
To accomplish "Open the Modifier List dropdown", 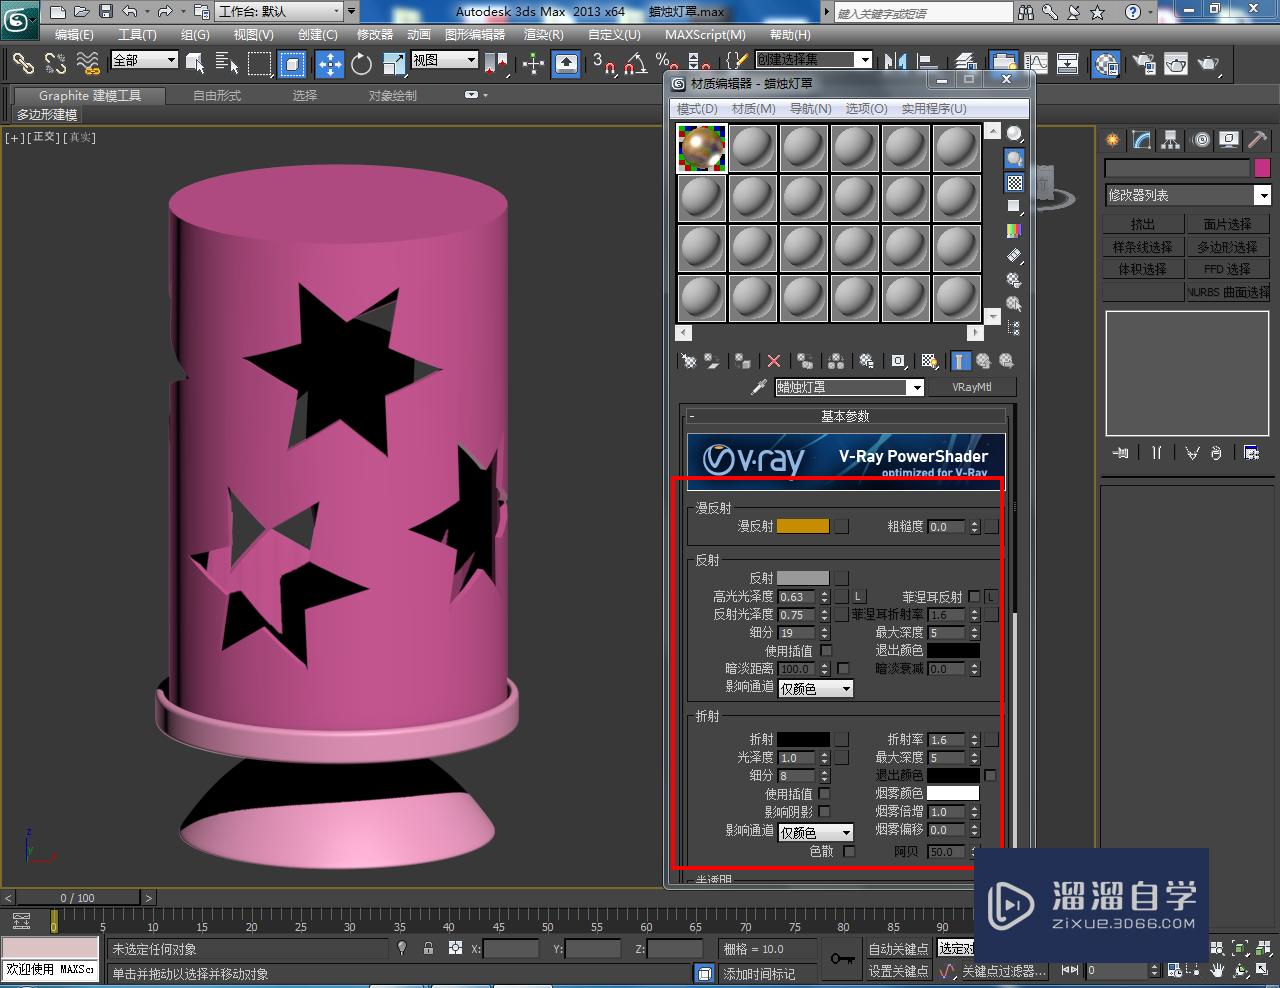I will point(1187,196).
